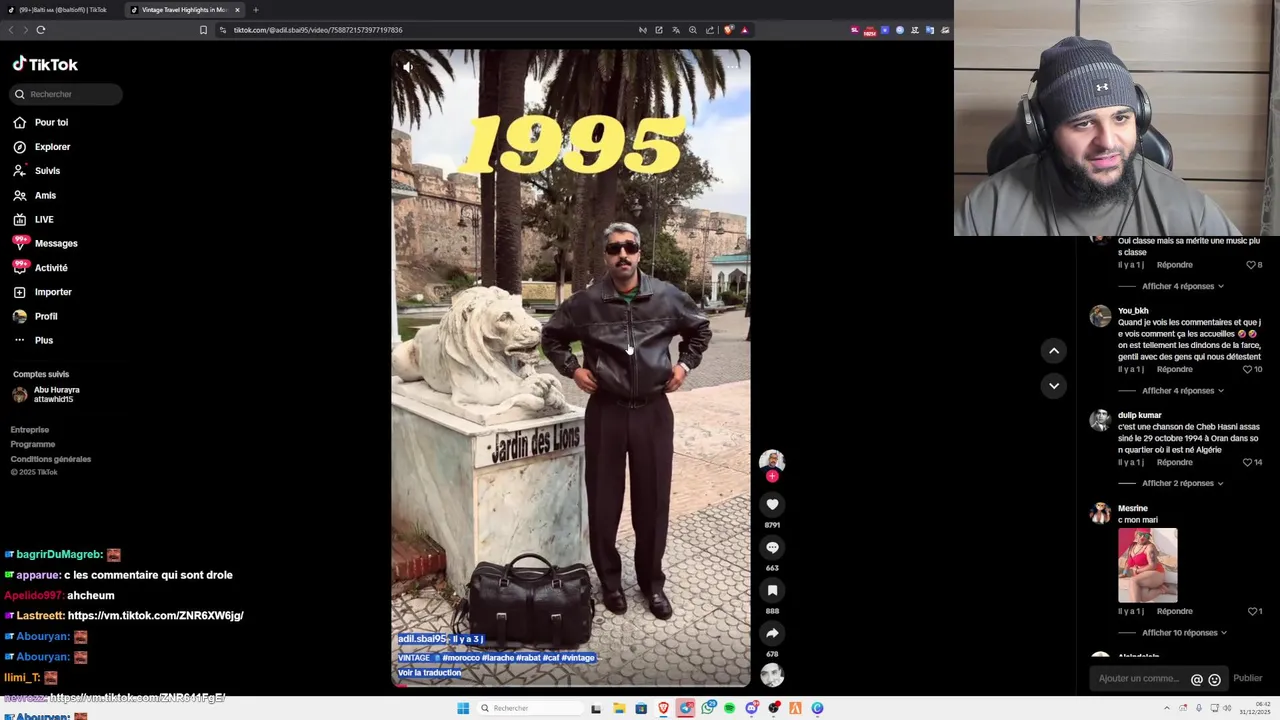Open the Windows Start menu
Screen dimensions: 1280x720
(x=463, y=708)
